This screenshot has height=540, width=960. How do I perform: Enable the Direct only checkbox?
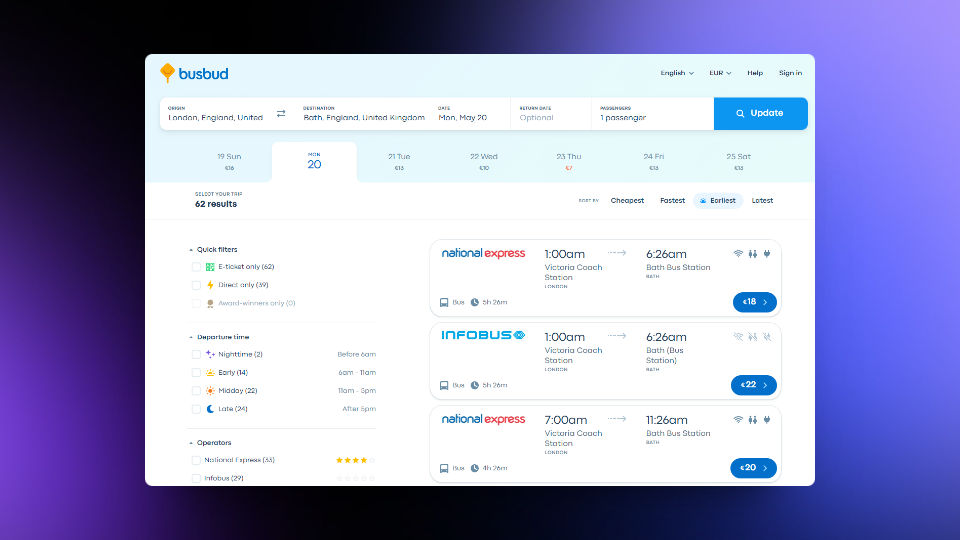point(196,285)
